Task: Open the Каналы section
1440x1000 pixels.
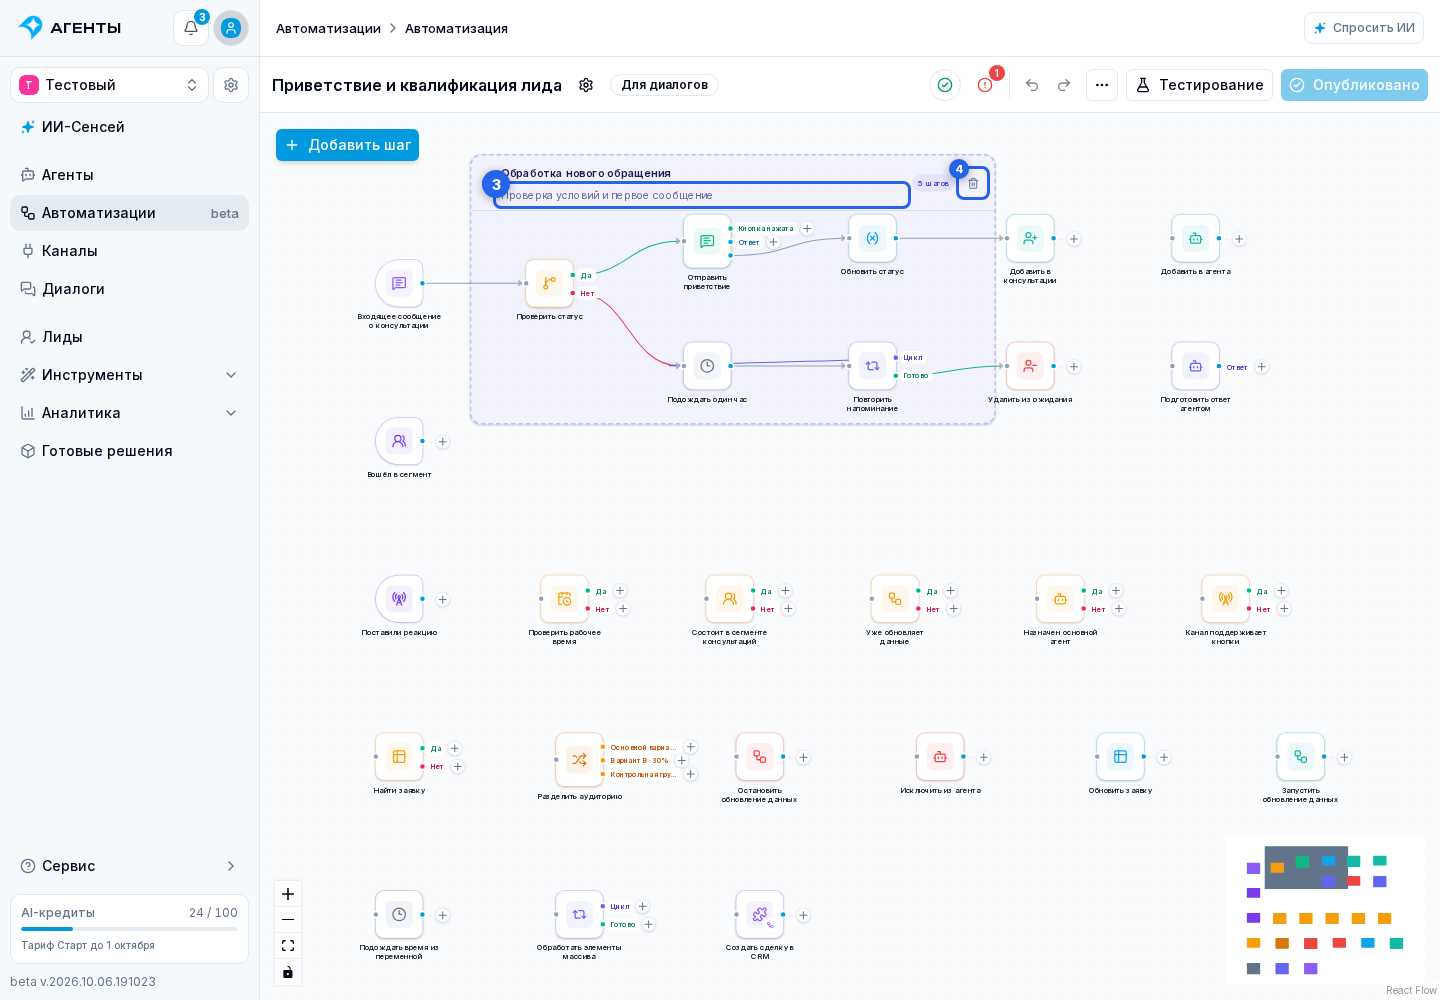Action: 130,251
